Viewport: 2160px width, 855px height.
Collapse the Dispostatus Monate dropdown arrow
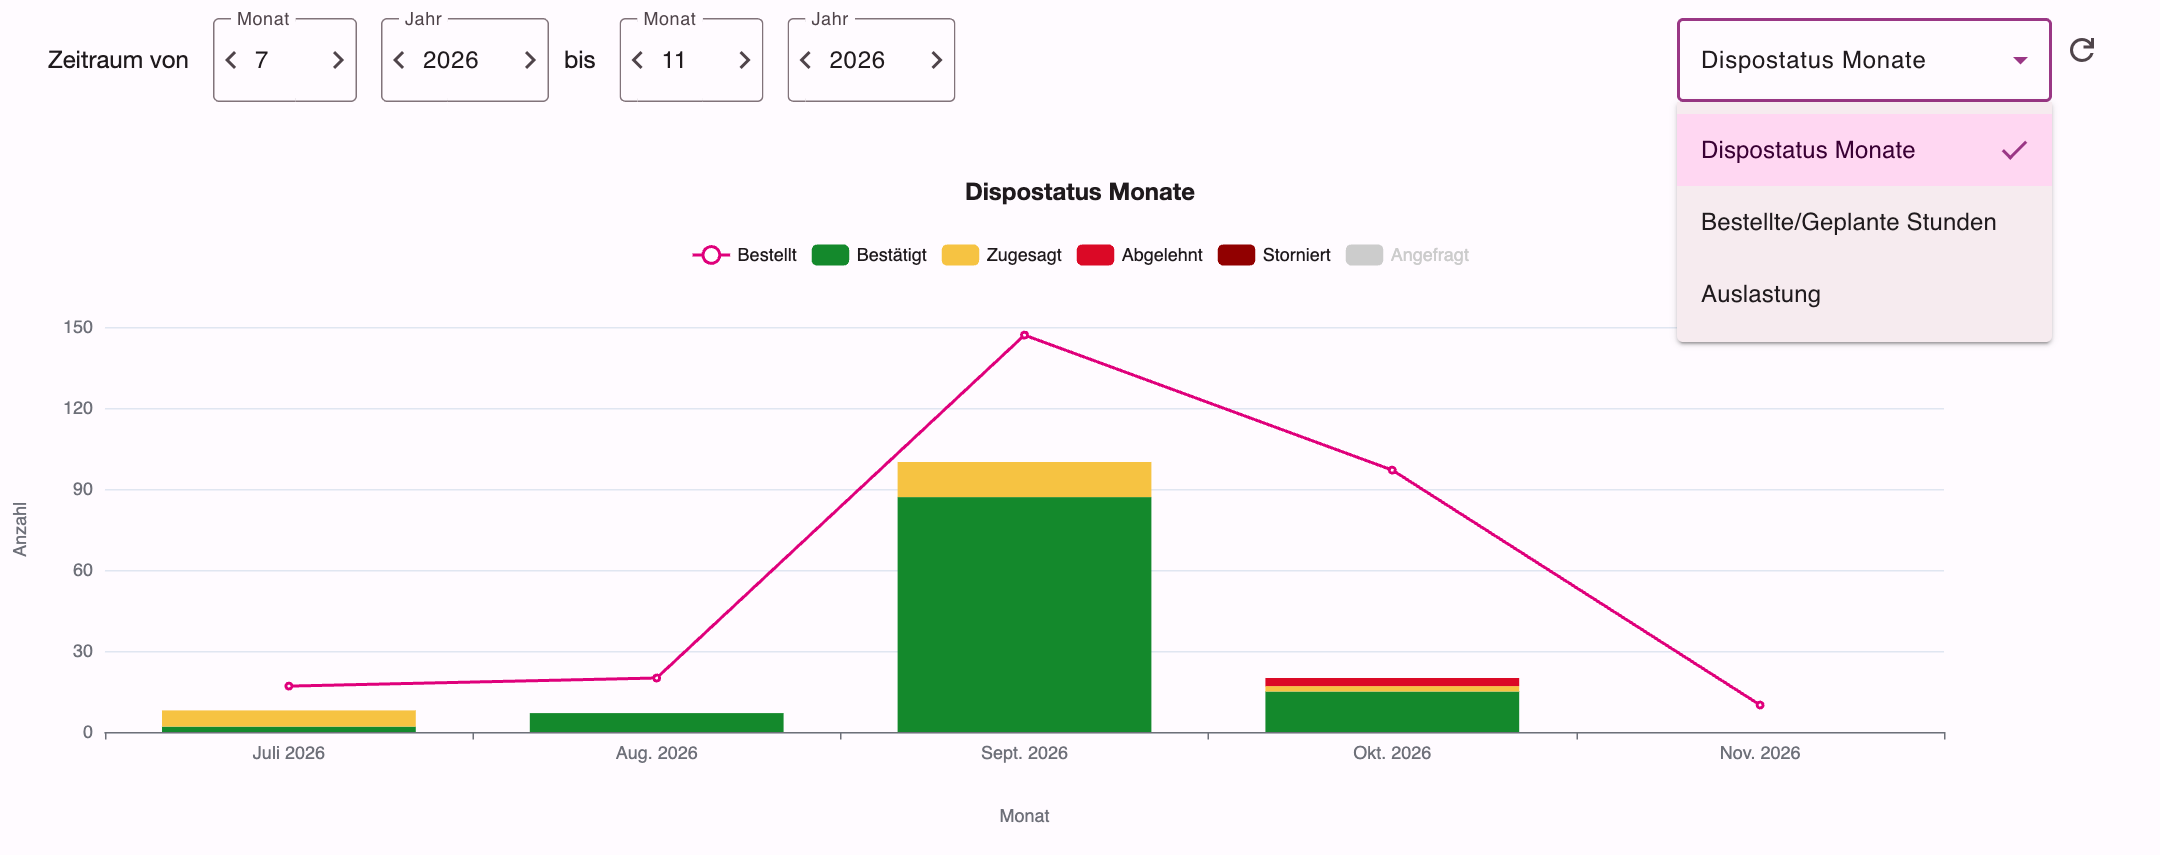tap(2020, 60)
